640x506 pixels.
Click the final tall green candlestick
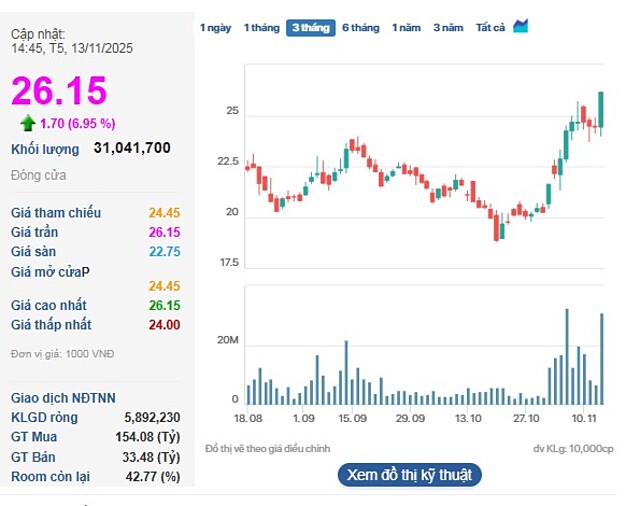coord(601,108)
